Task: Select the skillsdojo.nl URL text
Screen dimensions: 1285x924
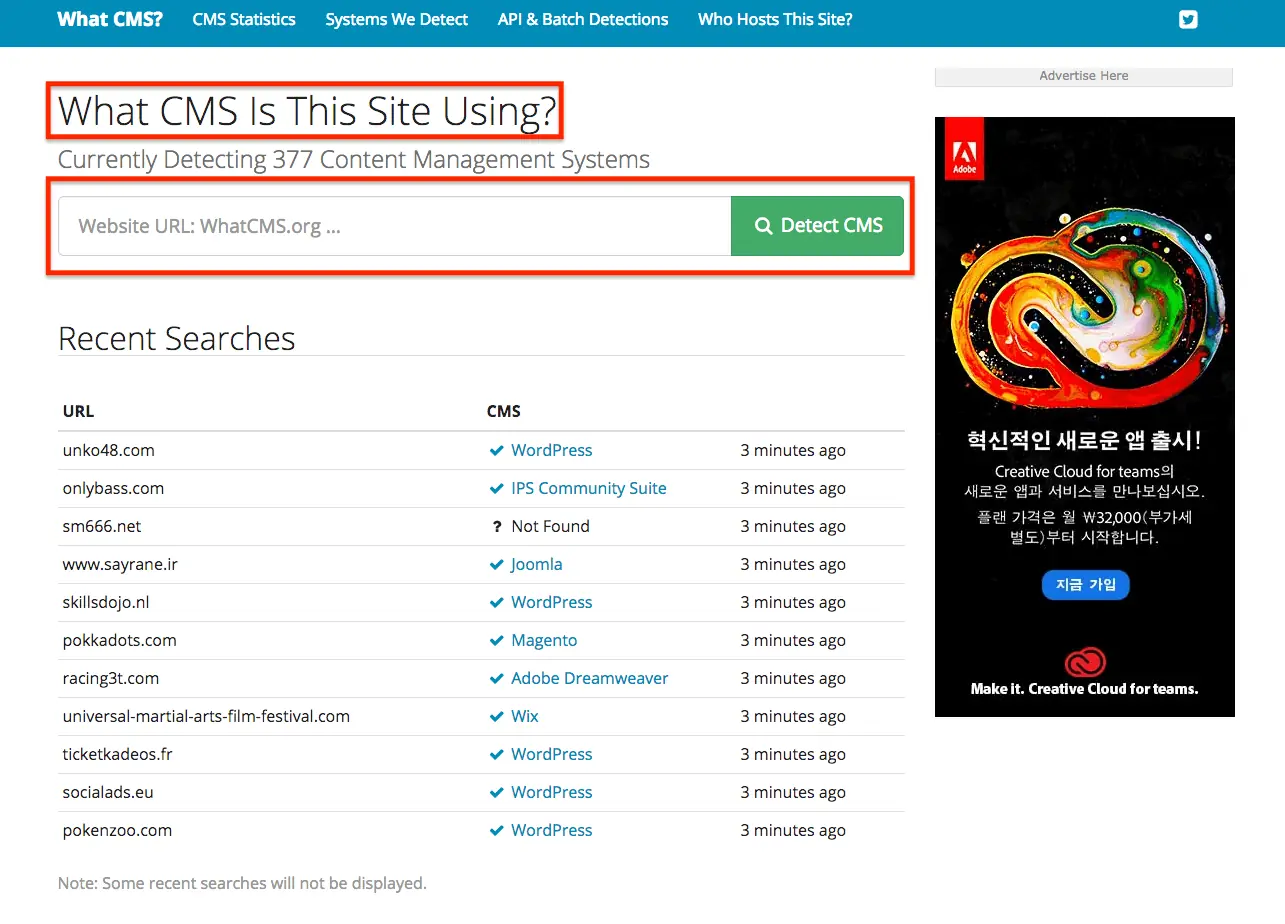Action: pos(106,602)
